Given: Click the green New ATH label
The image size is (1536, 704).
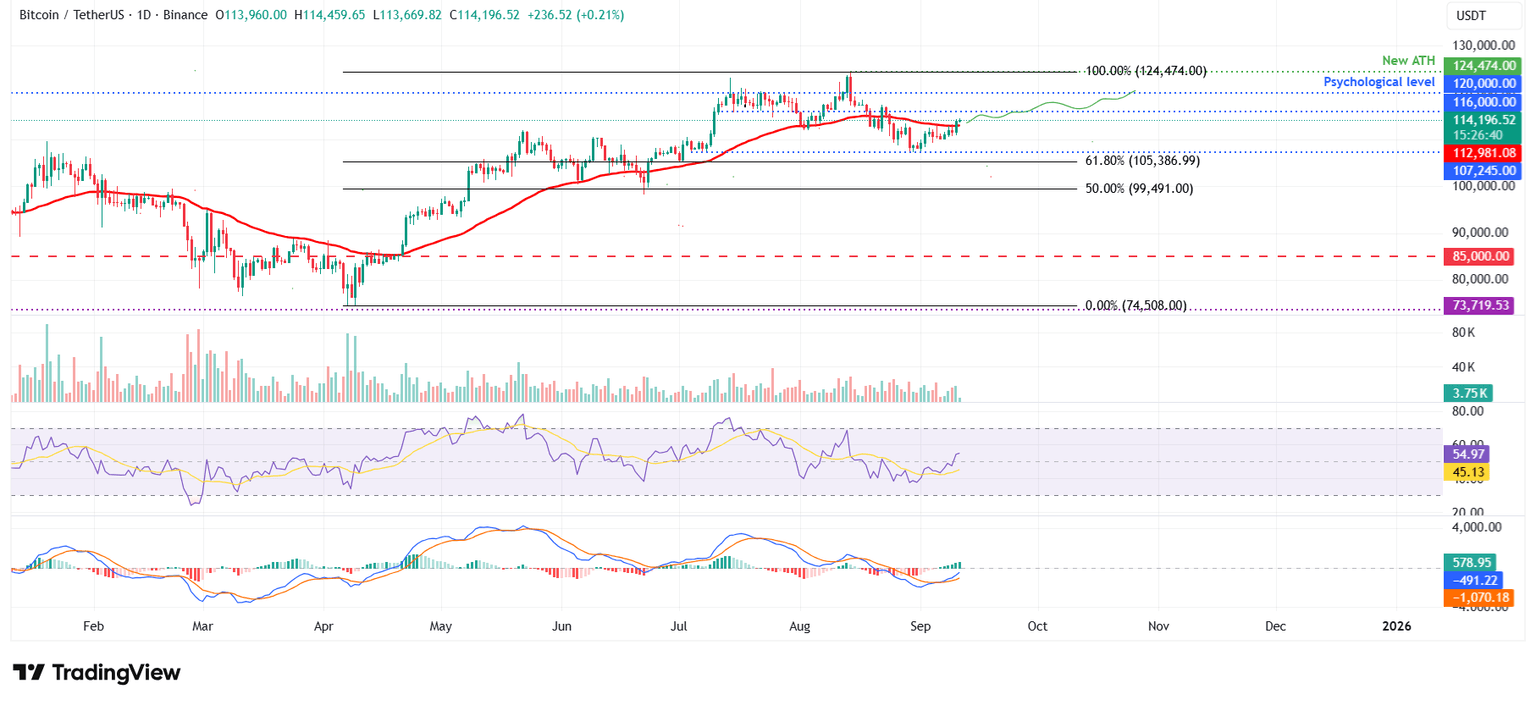Looking at the screenshot, I should coord(1408,60).
